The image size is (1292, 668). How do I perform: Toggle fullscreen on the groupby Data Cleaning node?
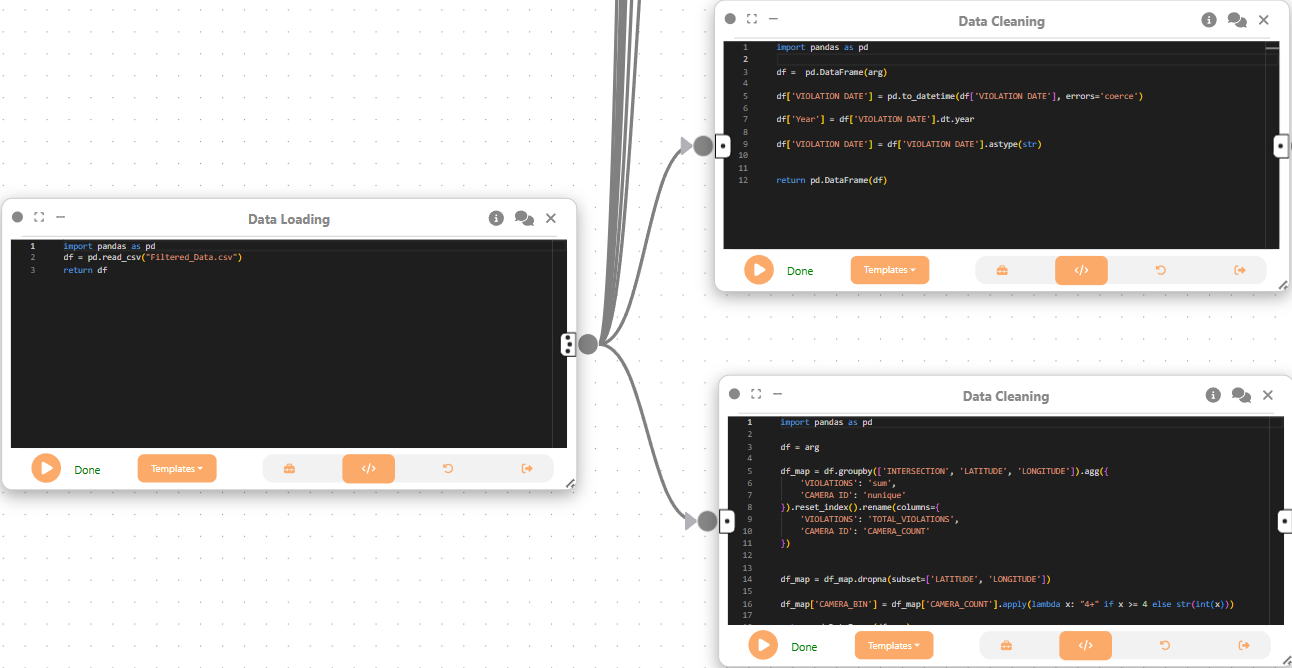756,394
